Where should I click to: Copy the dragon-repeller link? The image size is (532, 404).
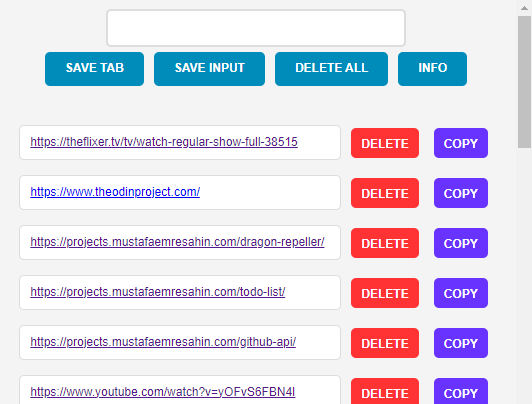461,243
